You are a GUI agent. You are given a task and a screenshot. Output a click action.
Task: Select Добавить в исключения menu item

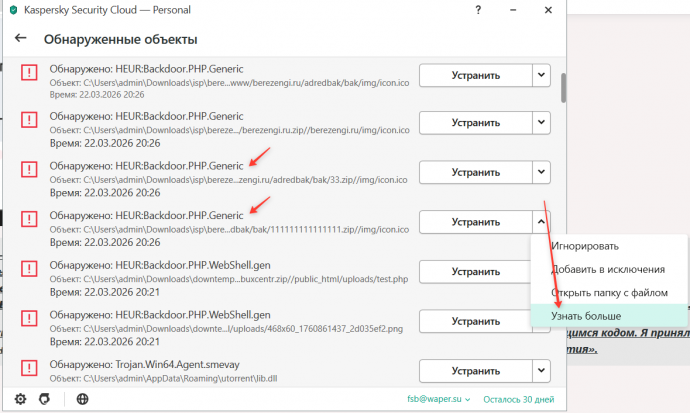point(608,269)
